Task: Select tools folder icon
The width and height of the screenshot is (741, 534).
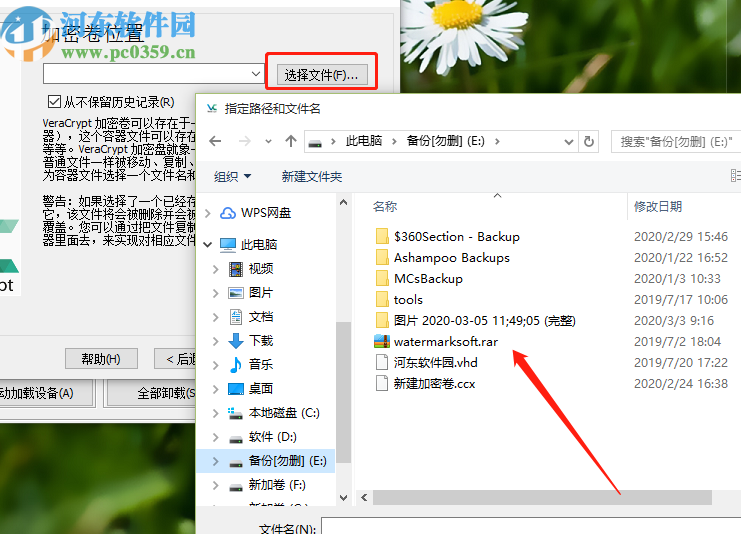Action: pos(382,299)
